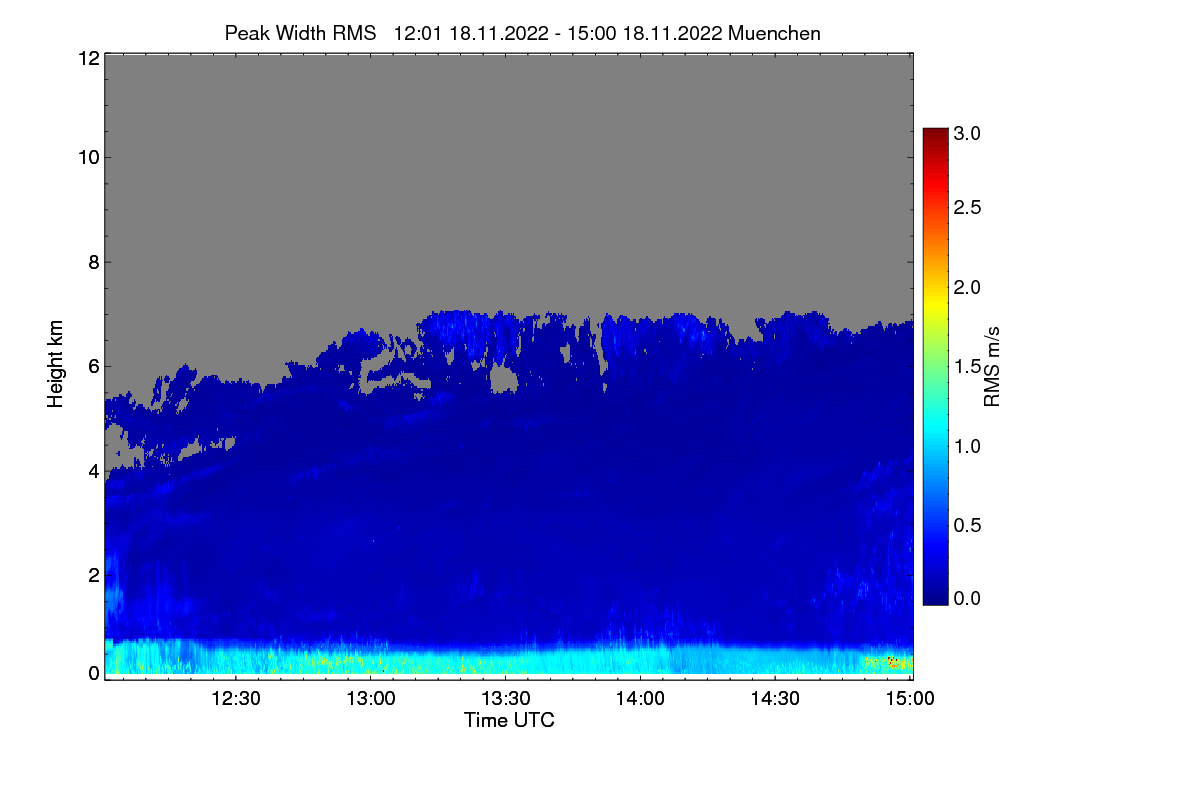The image size is (1200, 800).
Task: Click the colorbar '2.0' value label
Action: tap(967, 288)
